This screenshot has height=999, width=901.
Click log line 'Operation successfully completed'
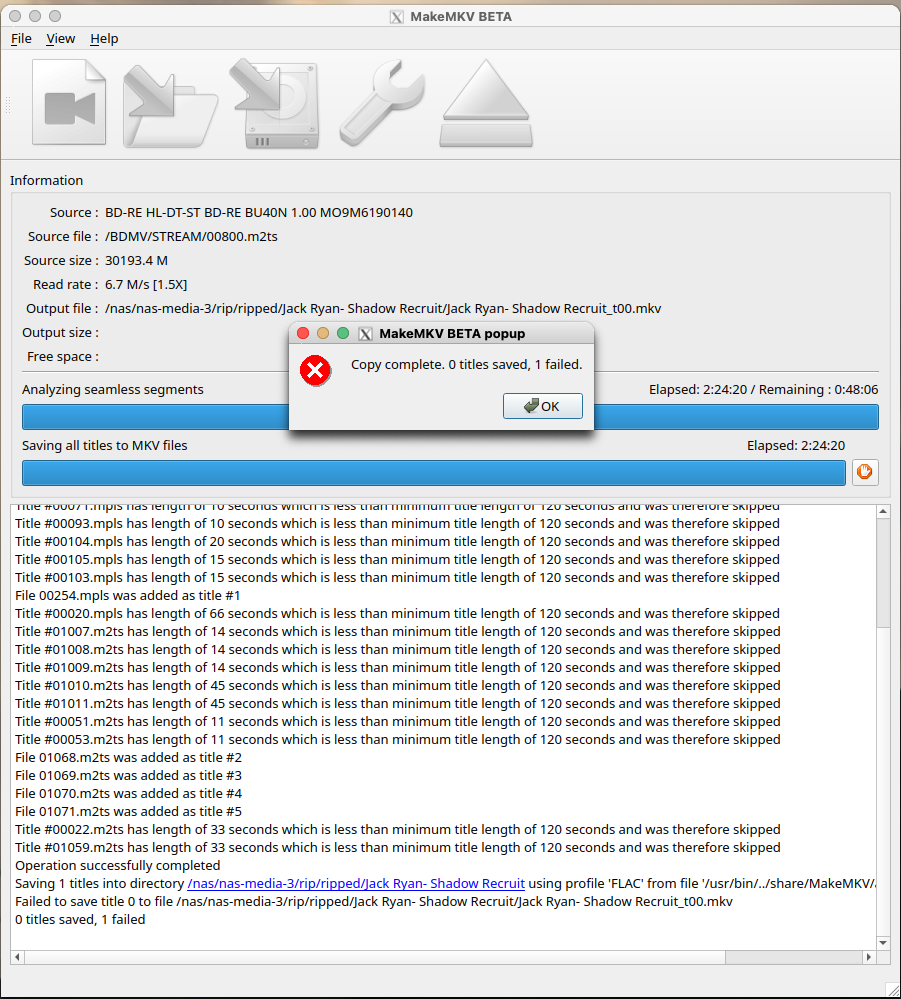click(118, 866)
